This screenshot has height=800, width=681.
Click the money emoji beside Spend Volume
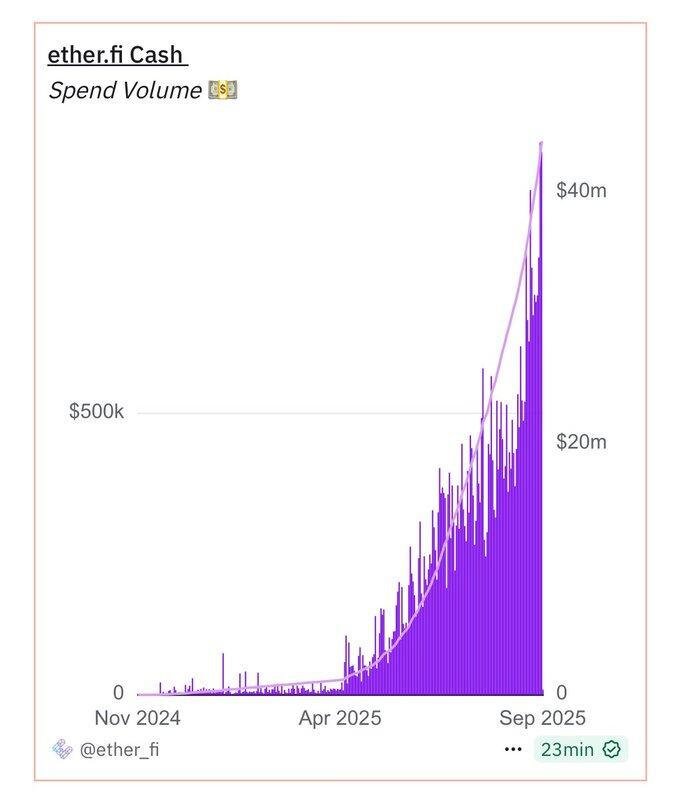click(223, 90)
